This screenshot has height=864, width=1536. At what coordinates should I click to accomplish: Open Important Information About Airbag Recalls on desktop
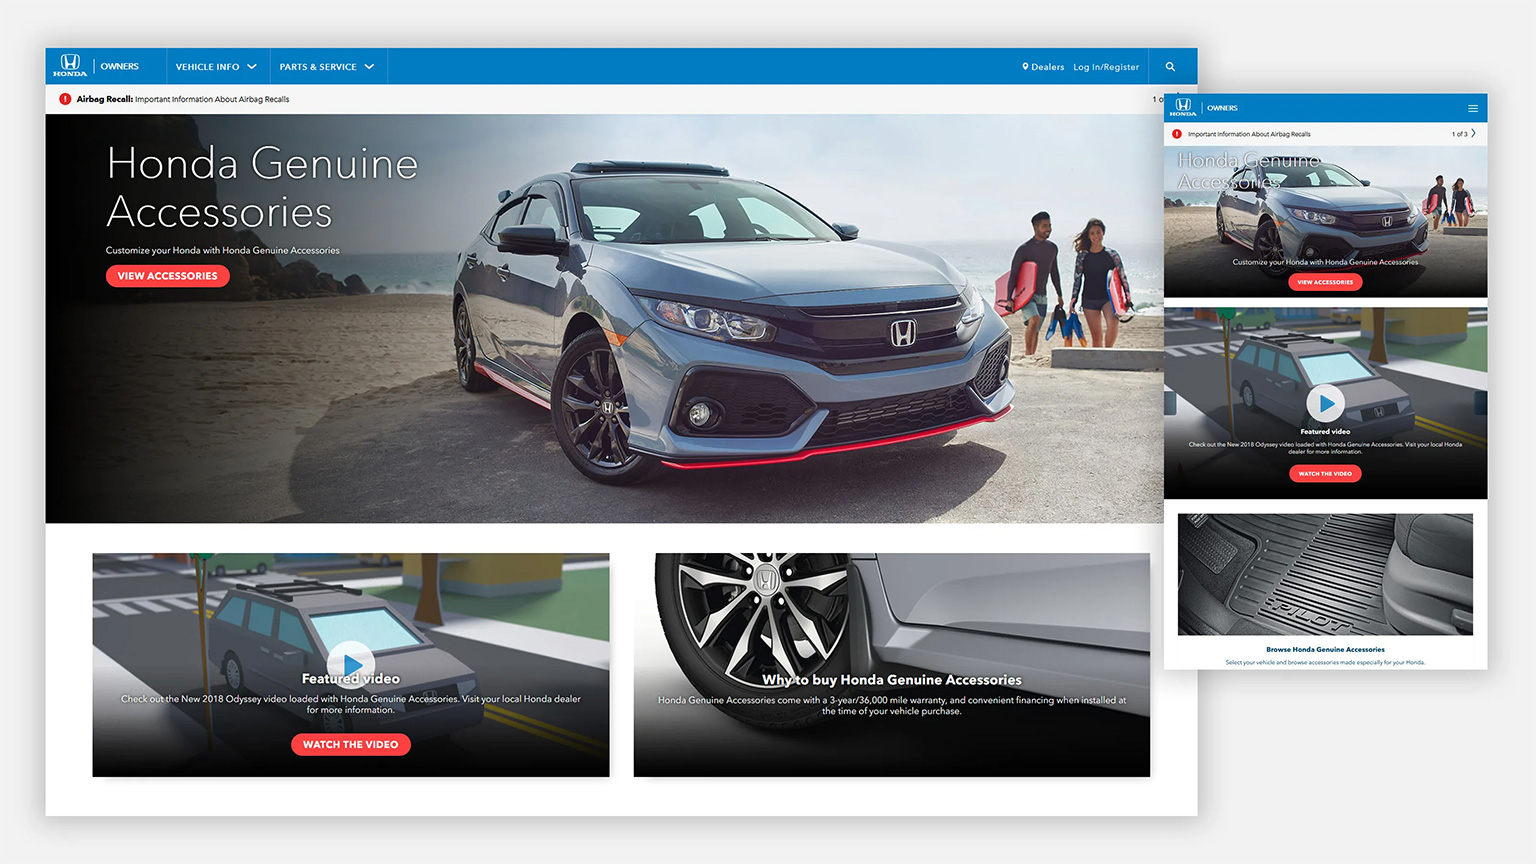tap(212, 99)
